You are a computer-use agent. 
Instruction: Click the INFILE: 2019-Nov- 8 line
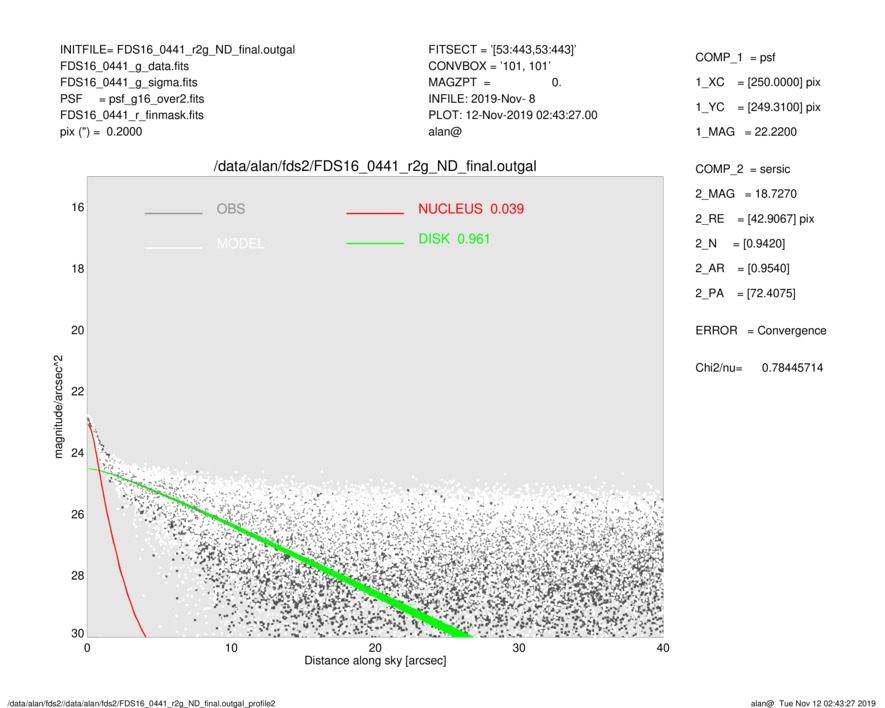tap(481, 99)
